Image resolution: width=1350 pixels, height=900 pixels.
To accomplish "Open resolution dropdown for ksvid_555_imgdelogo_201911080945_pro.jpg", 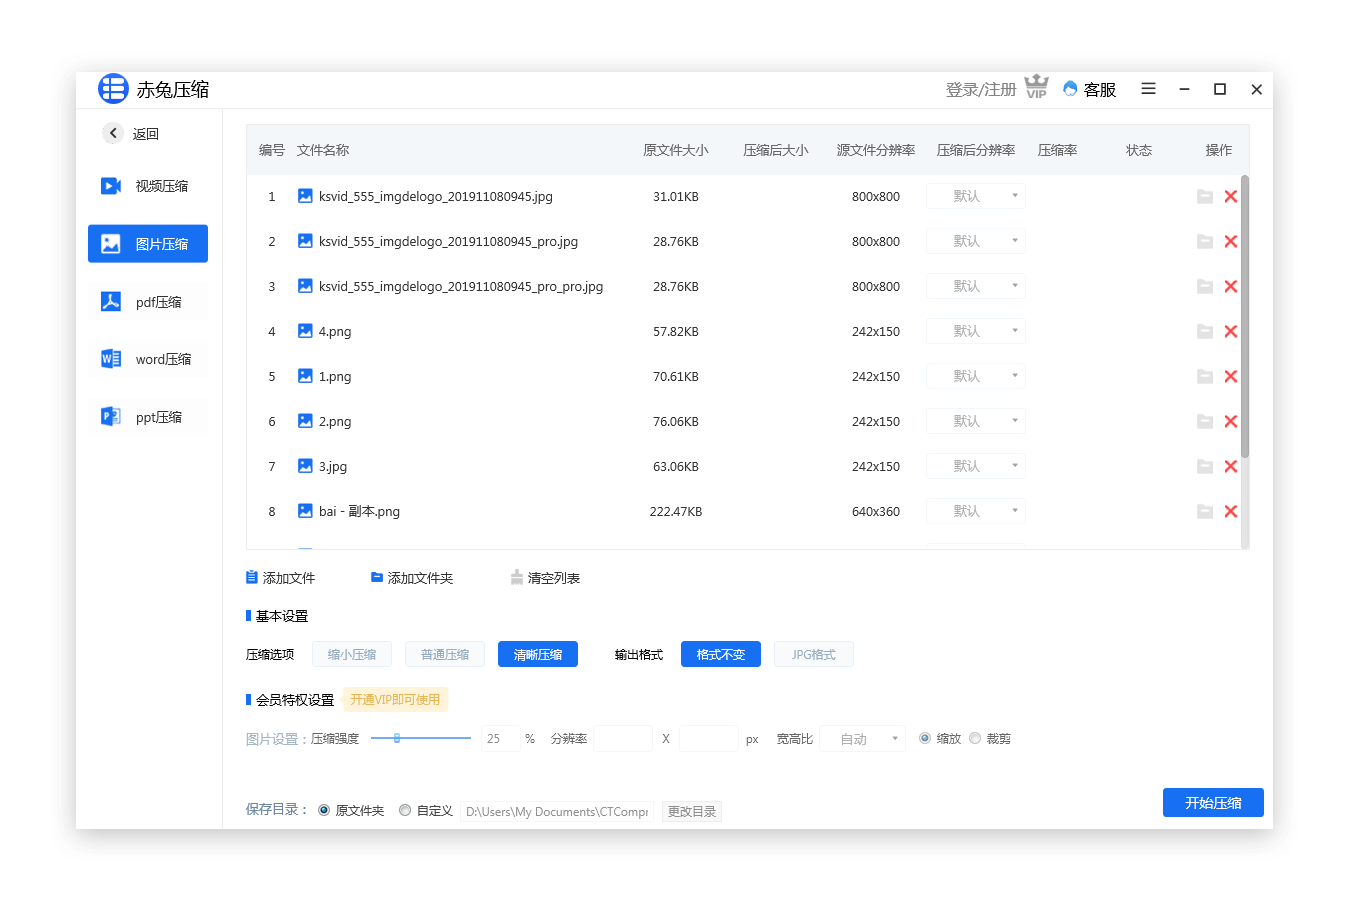I will pyautogui.click(x=976, y=241).
